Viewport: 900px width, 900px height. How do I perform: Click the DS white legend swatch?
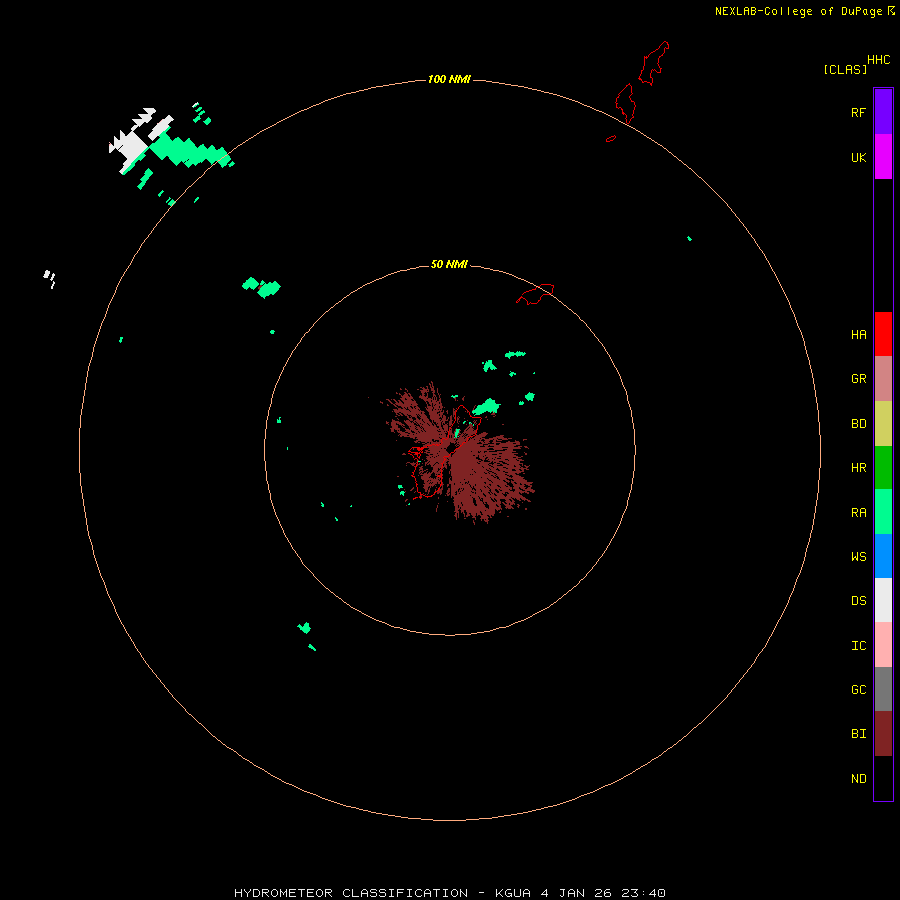[883, 600]
